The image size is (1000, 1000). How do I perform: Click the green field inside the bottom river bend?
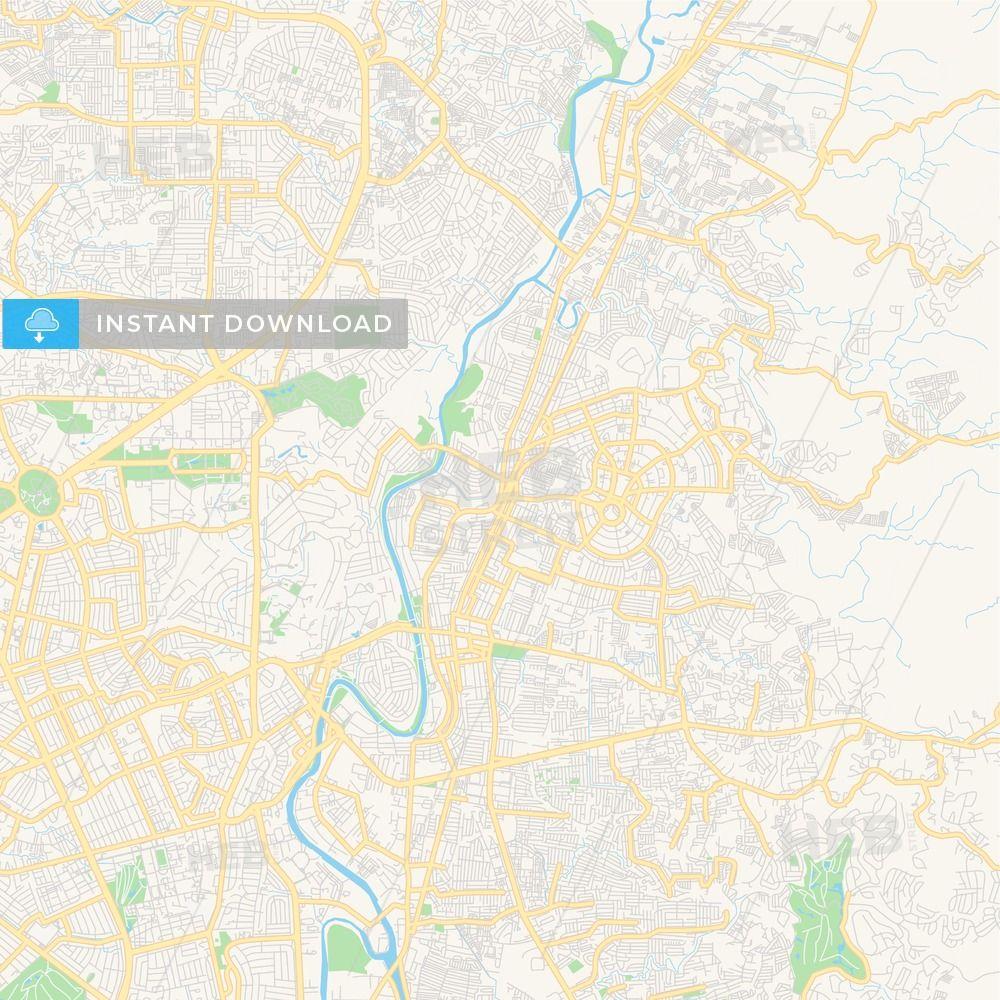pos(347,949)
